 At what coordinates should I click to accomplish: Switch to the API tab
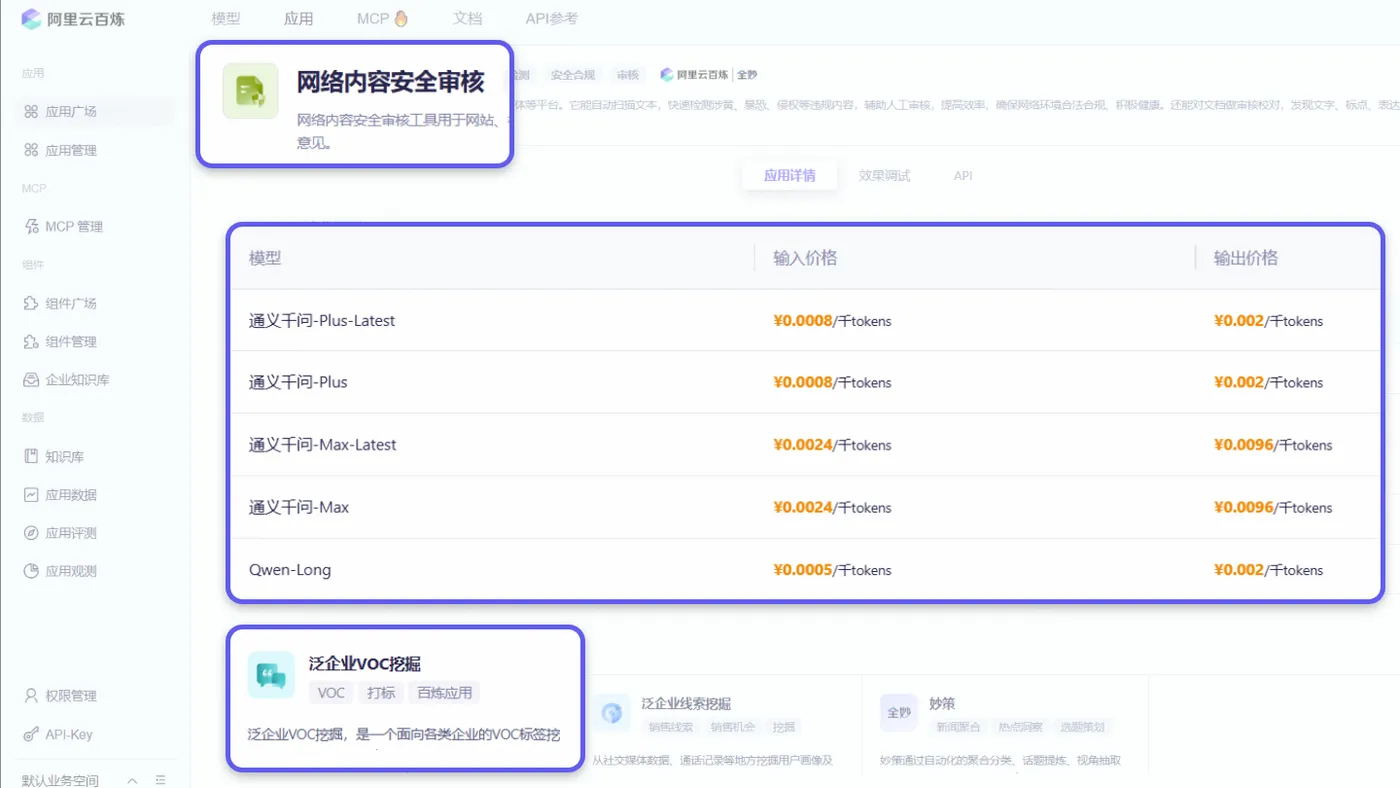(963, 176)
